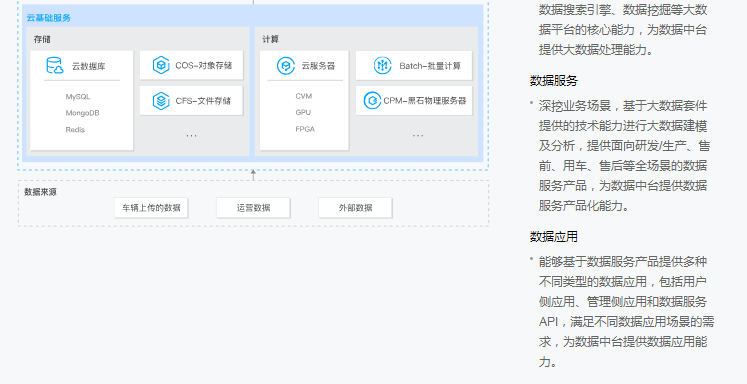Image resolution: width=747 pixels, height=384 pixels.
Task: Click the MySQL entry under 云数据库
Action: point(78,97)
